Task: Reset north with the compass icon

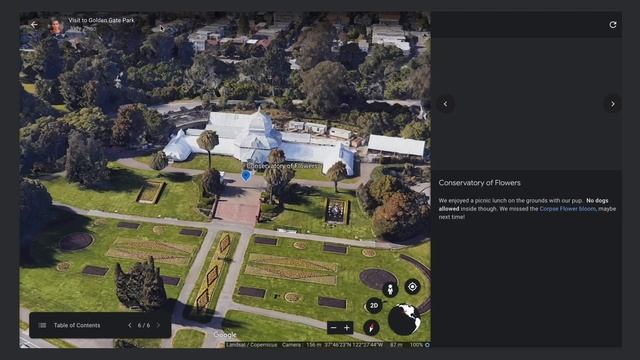Action: [371, 327]
